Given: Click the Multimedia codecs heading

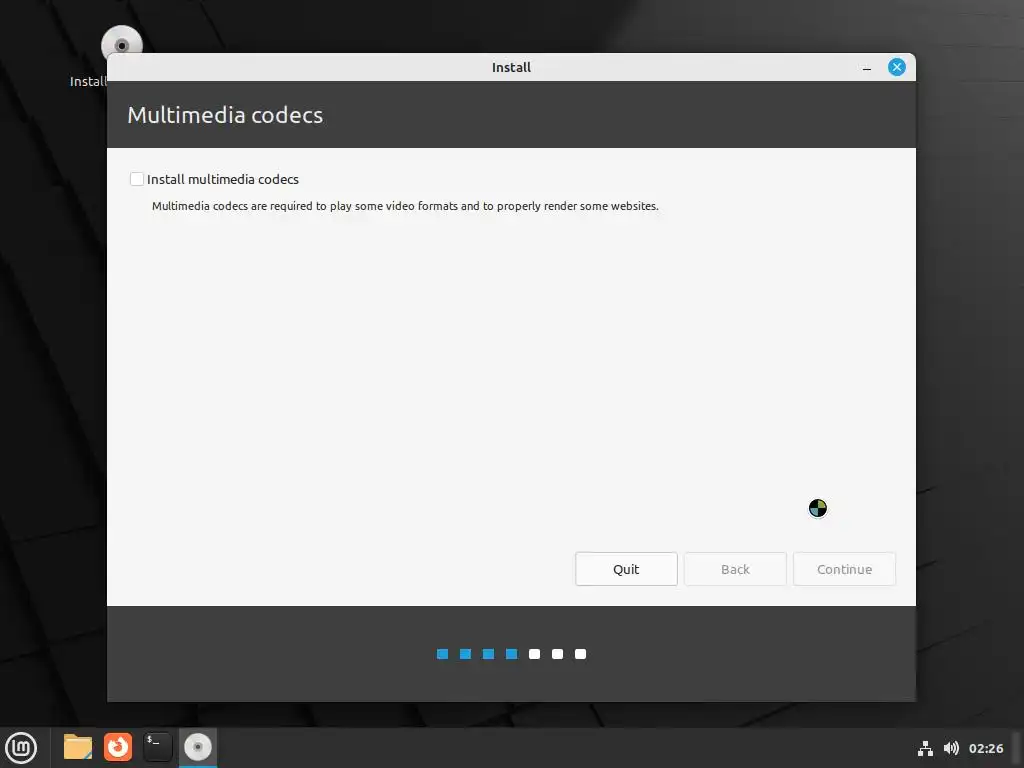Looking at the screenshot, I should tap(225, 115).
